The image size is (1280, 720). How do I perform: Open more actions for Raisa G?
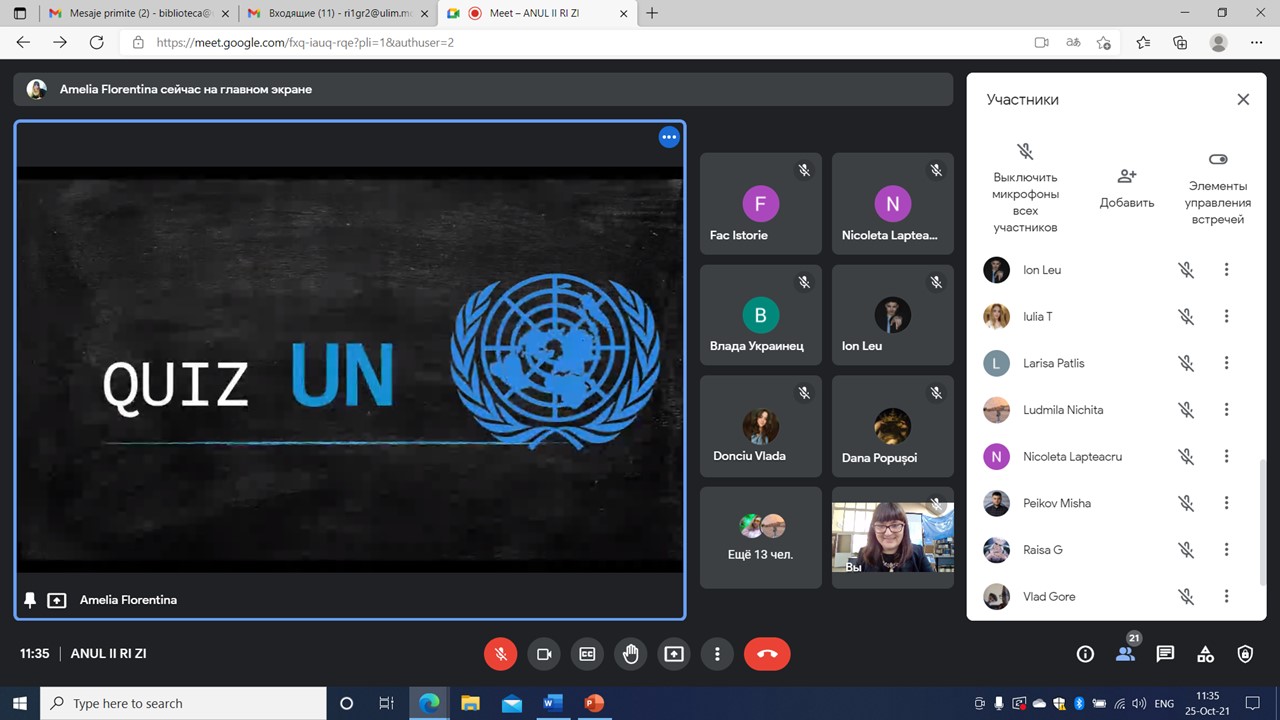click(x=1226, y=550)
